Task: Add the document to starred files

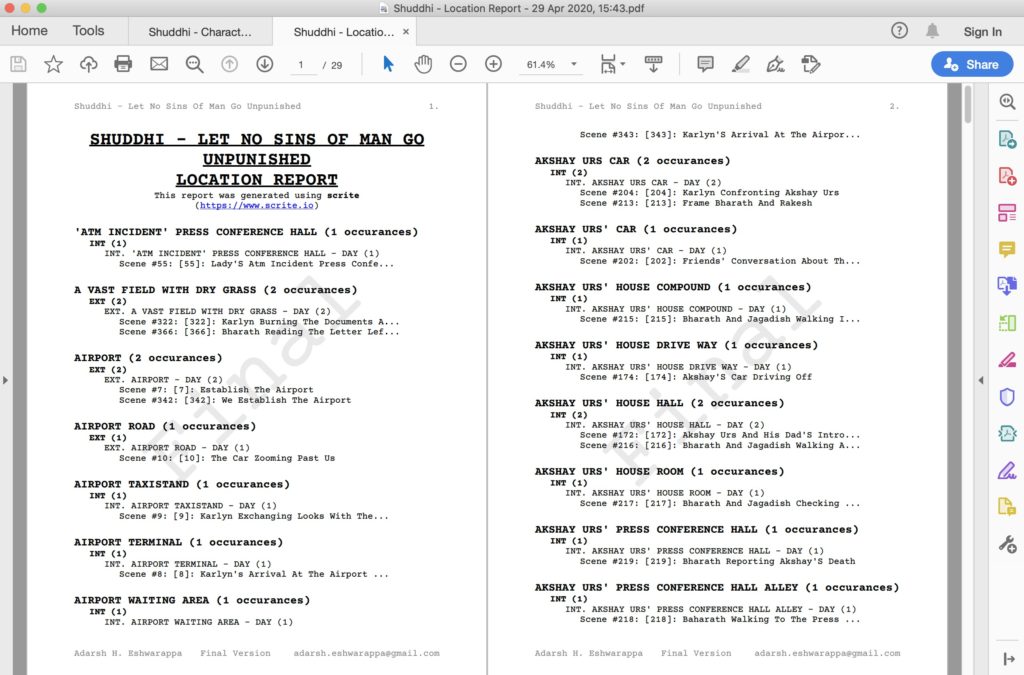Action: [54, 64]
